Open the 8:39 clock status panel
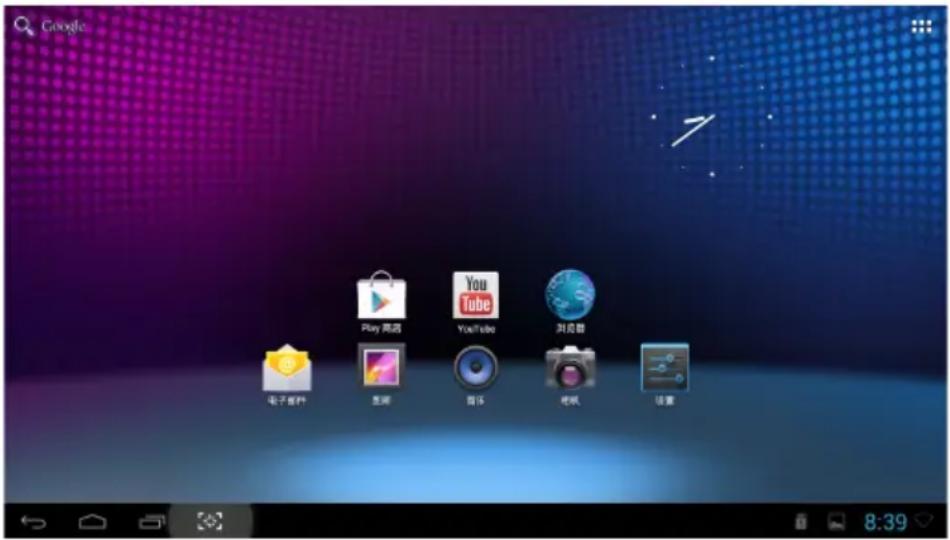The width and height of the screenshot is (950, 540). (885, 521)
